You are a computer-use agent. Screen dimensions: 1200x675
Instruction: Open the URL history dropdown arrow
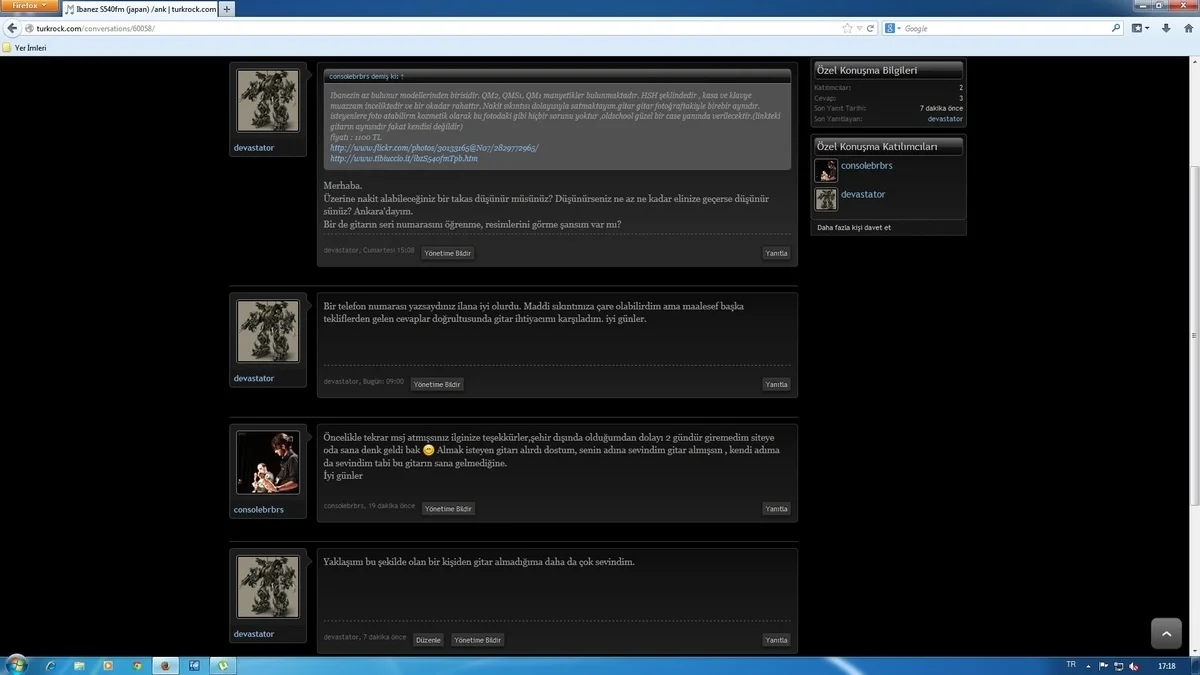[859, 28]
